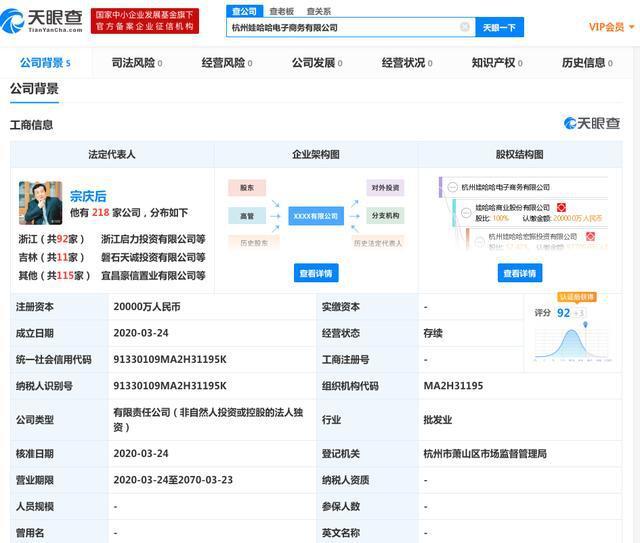Click operating status value 存续
This screenshot has height=543, width=640.
[433, 333]
